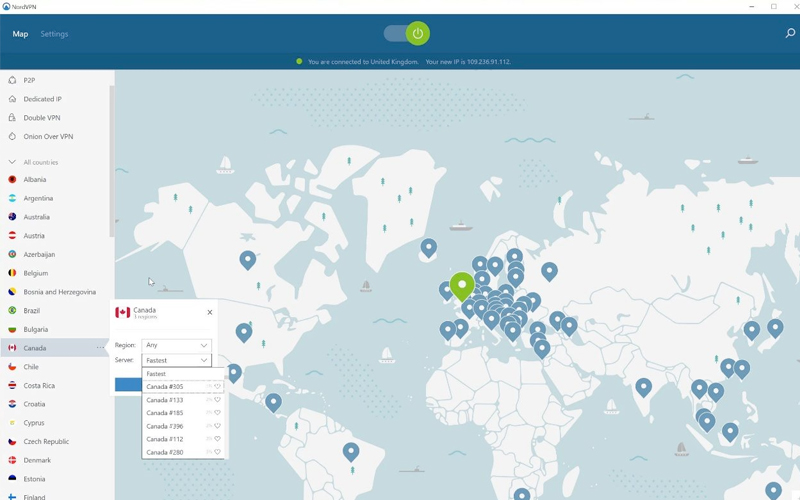Viewport: 800px width, 500px height.
Task: Click the Brazil flag icon
Action: pyautogui.click(x=12, y=311)
